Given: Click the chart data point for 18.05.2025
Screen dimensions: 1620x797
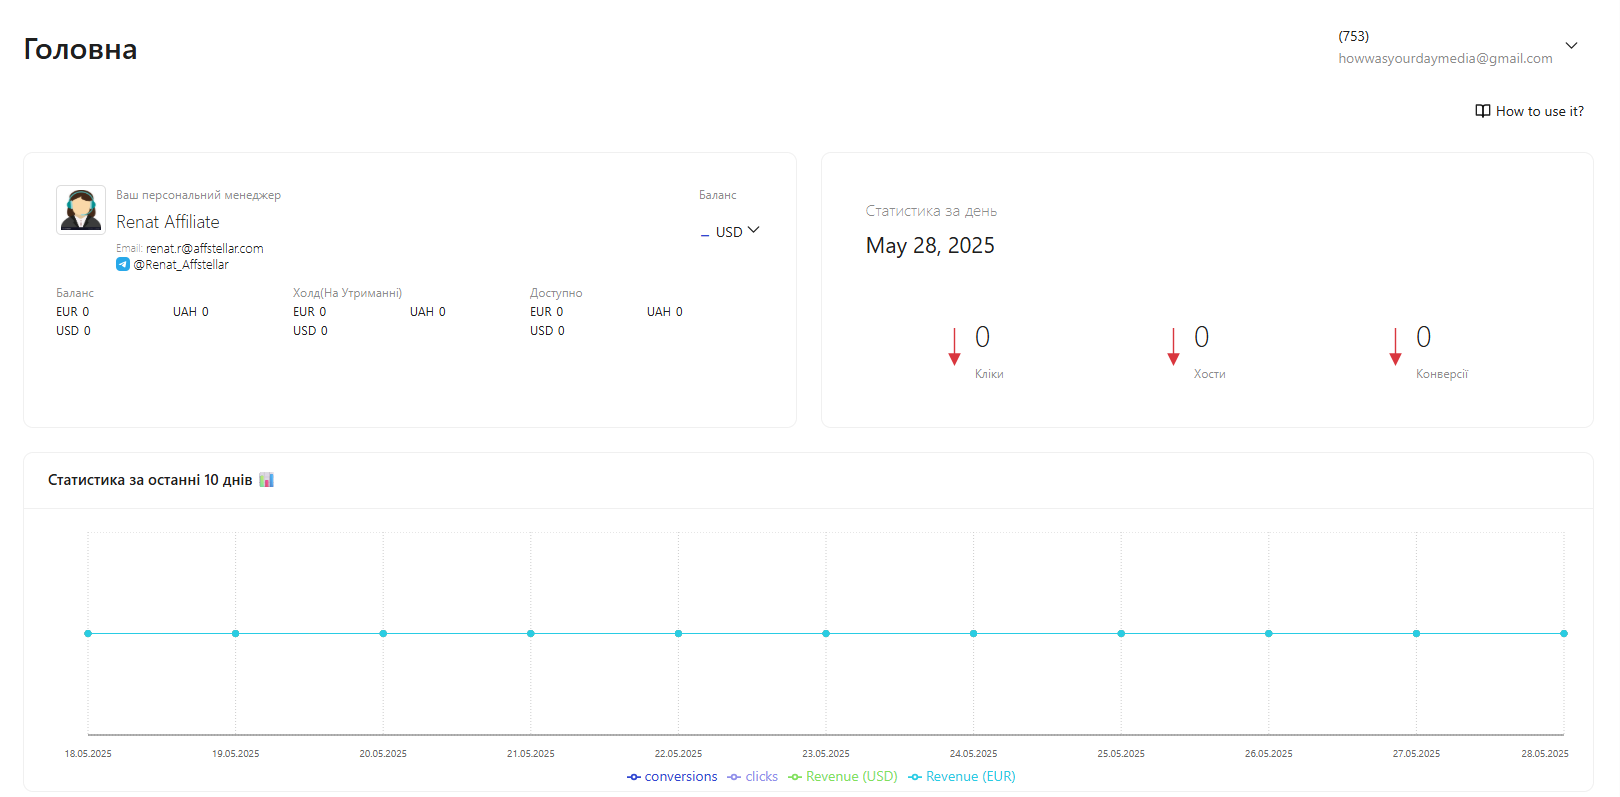Looking at the screenshot, I should coord(88,633).
